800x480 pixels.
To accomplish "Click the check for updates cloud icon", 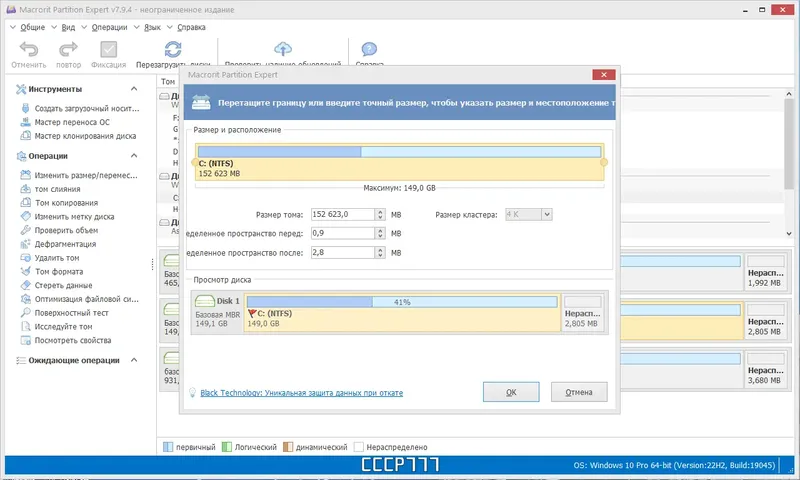I will click(x=283, y=49).
